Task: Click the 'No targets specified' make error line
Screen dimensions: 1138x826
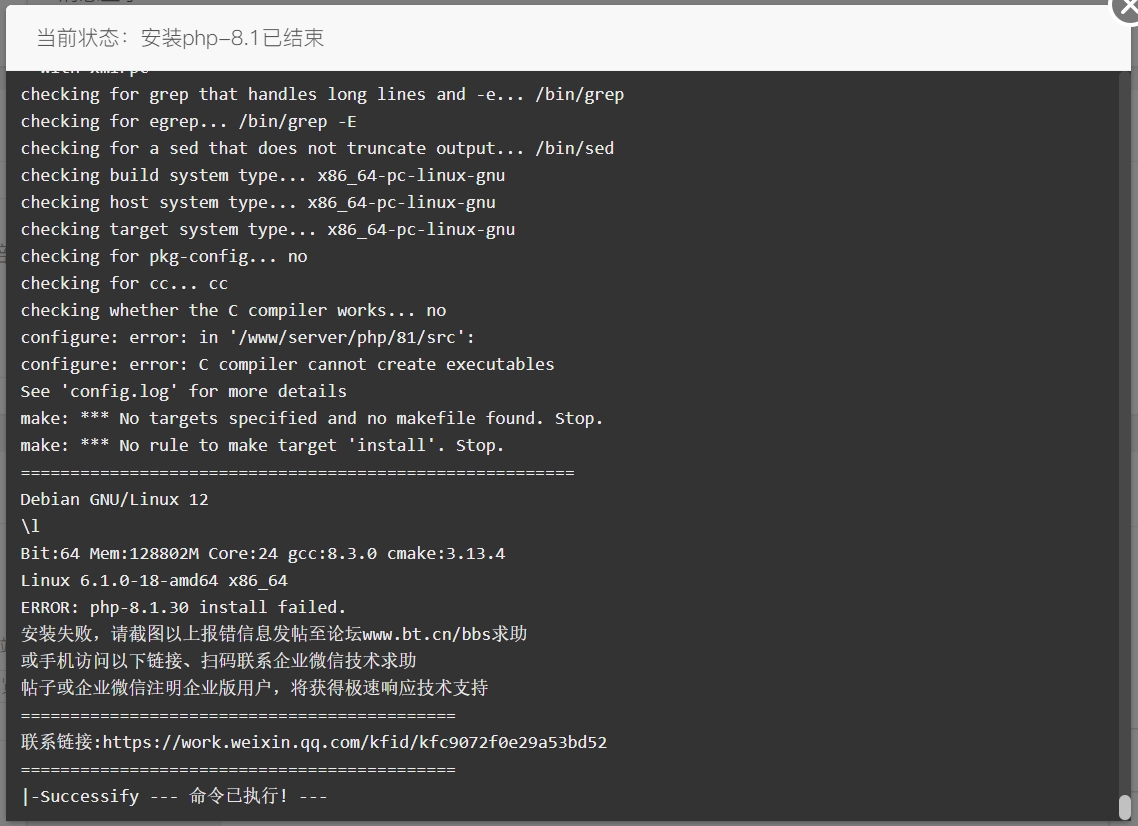Action: 311,419
